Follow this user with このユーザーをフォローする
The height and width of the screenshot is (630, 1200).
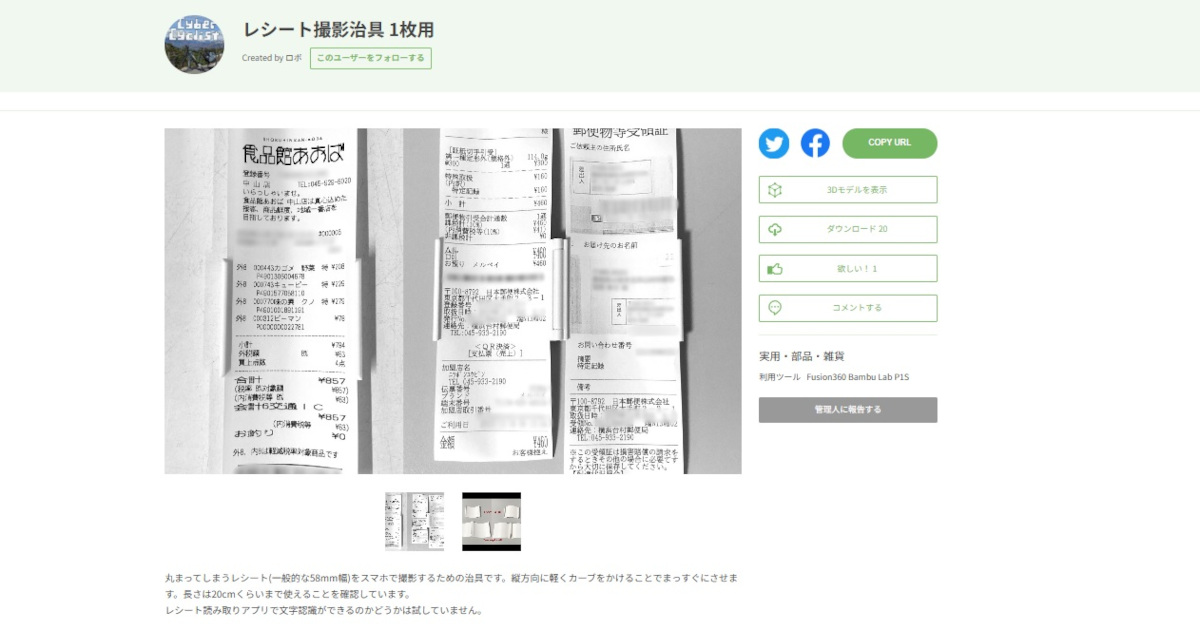tap(371, 58)
